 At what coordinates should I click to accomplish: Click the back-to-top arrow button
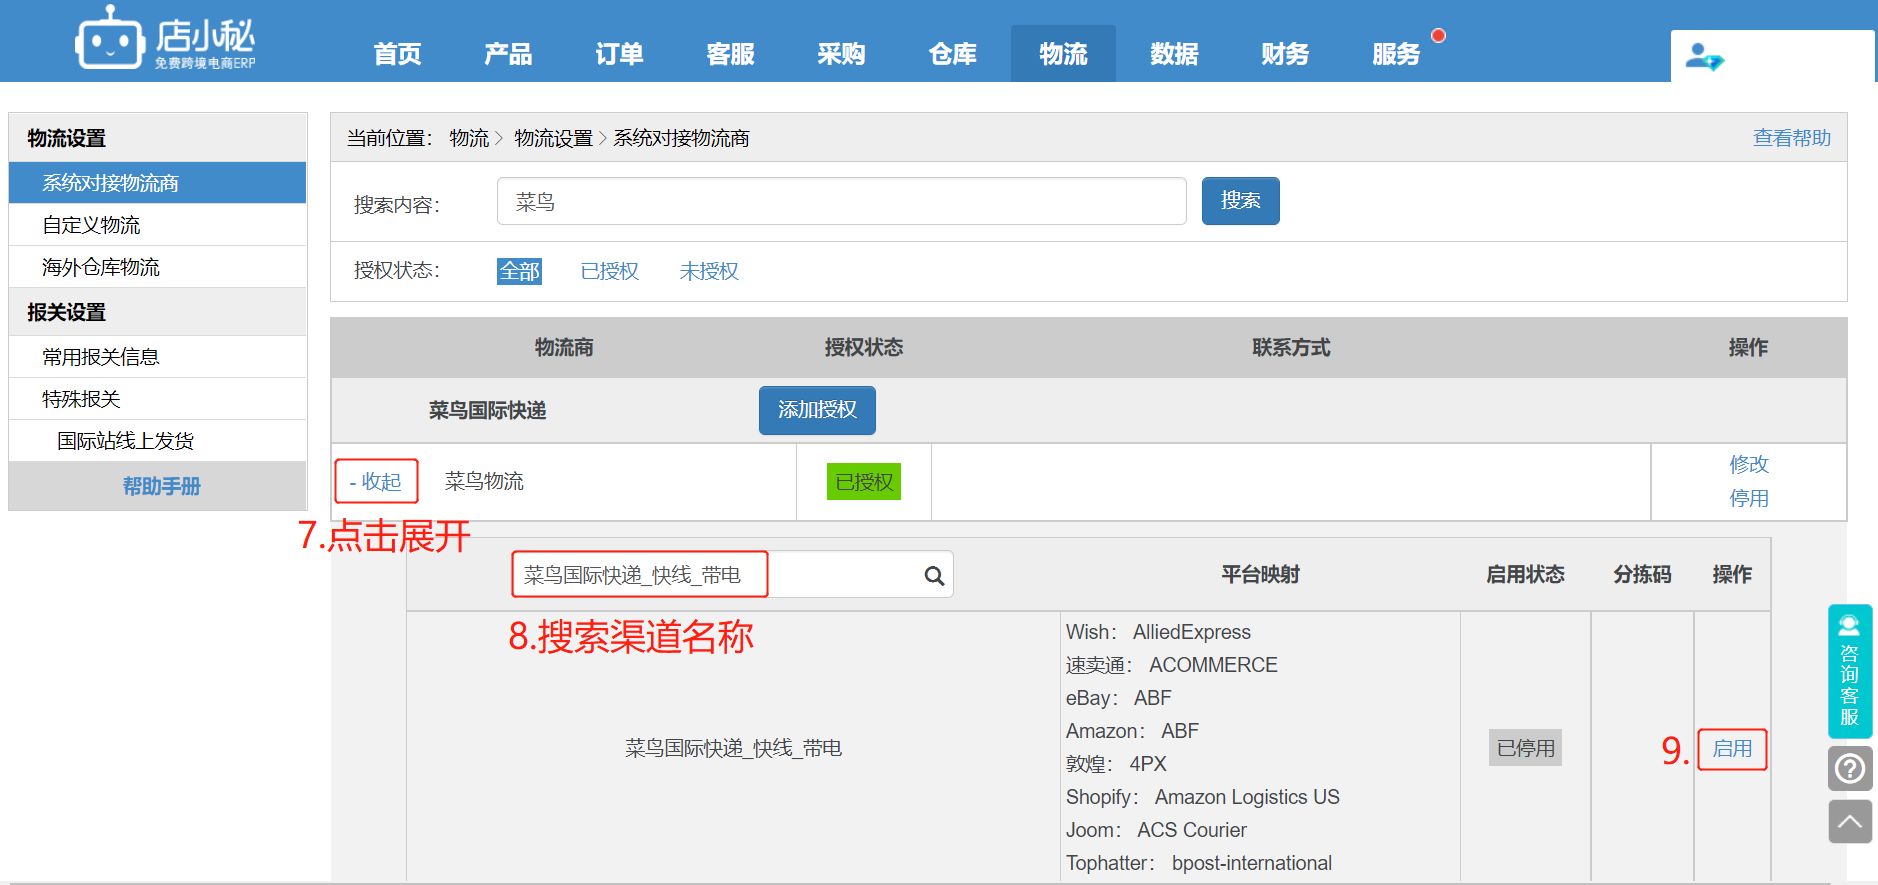pyautogui.click(x=1850, y=822)
